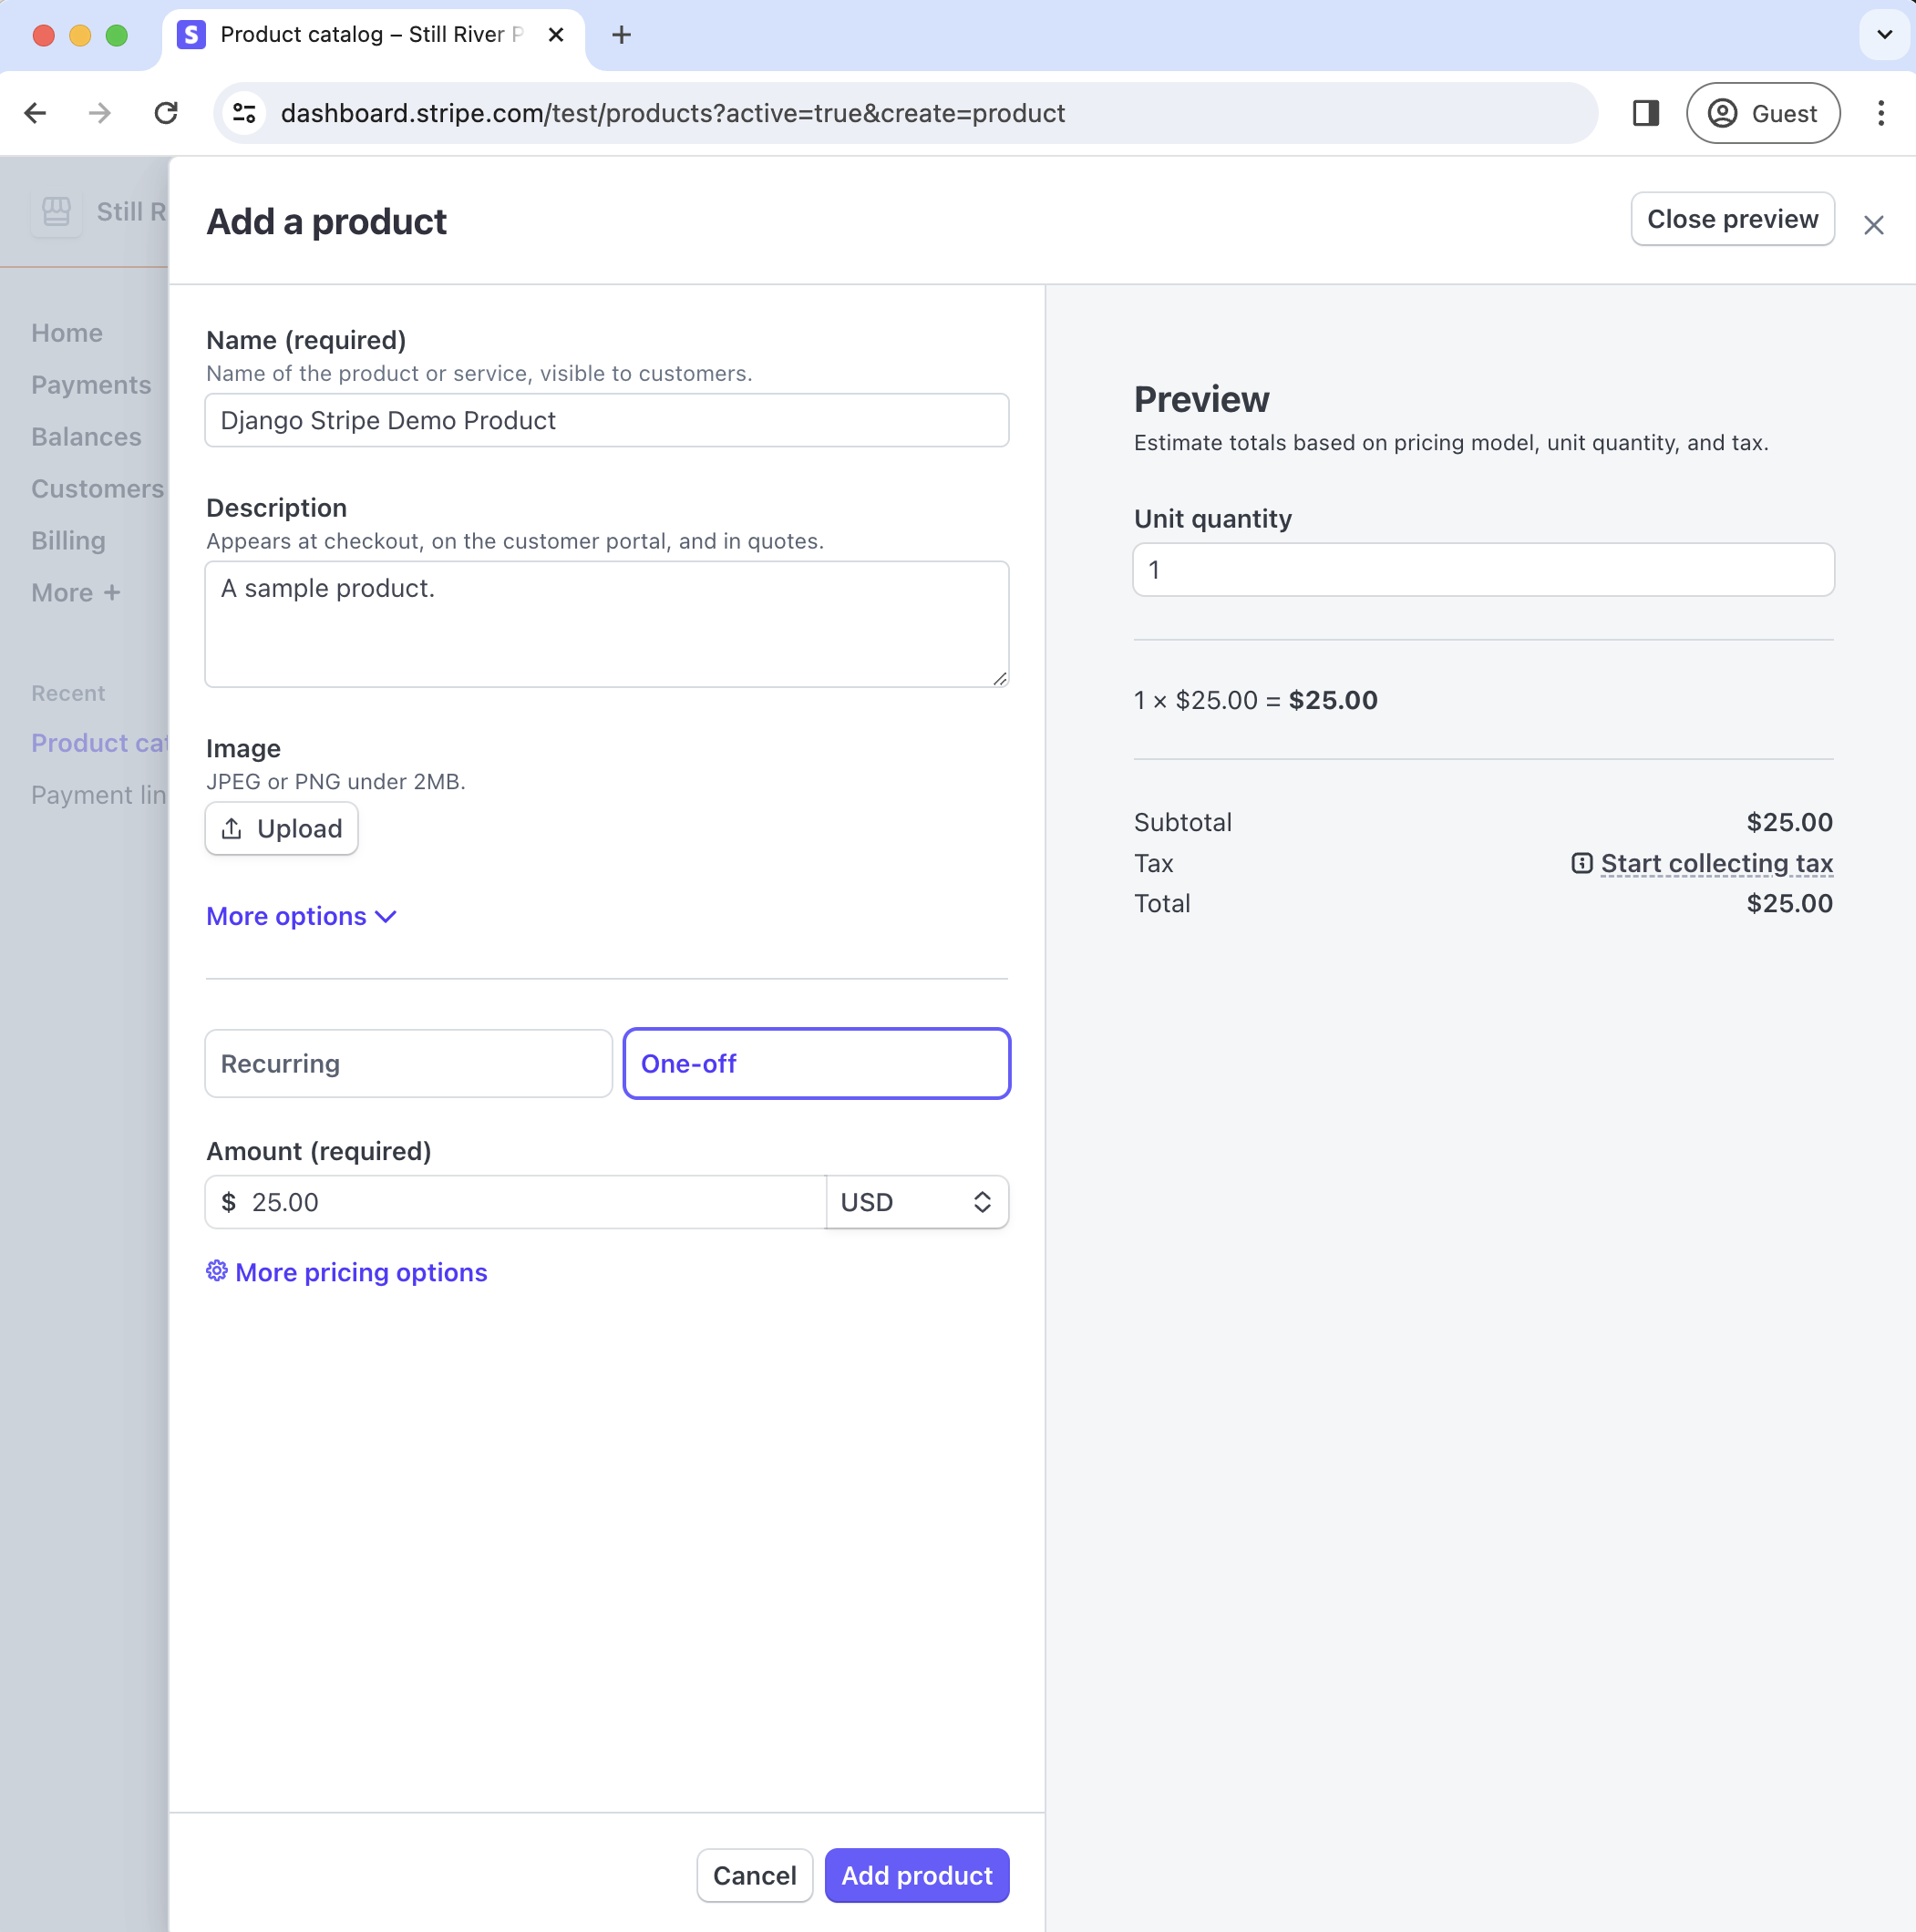
Task: Open Billing in sidebar
Action: pyautogui.click(x=68, y=541)
